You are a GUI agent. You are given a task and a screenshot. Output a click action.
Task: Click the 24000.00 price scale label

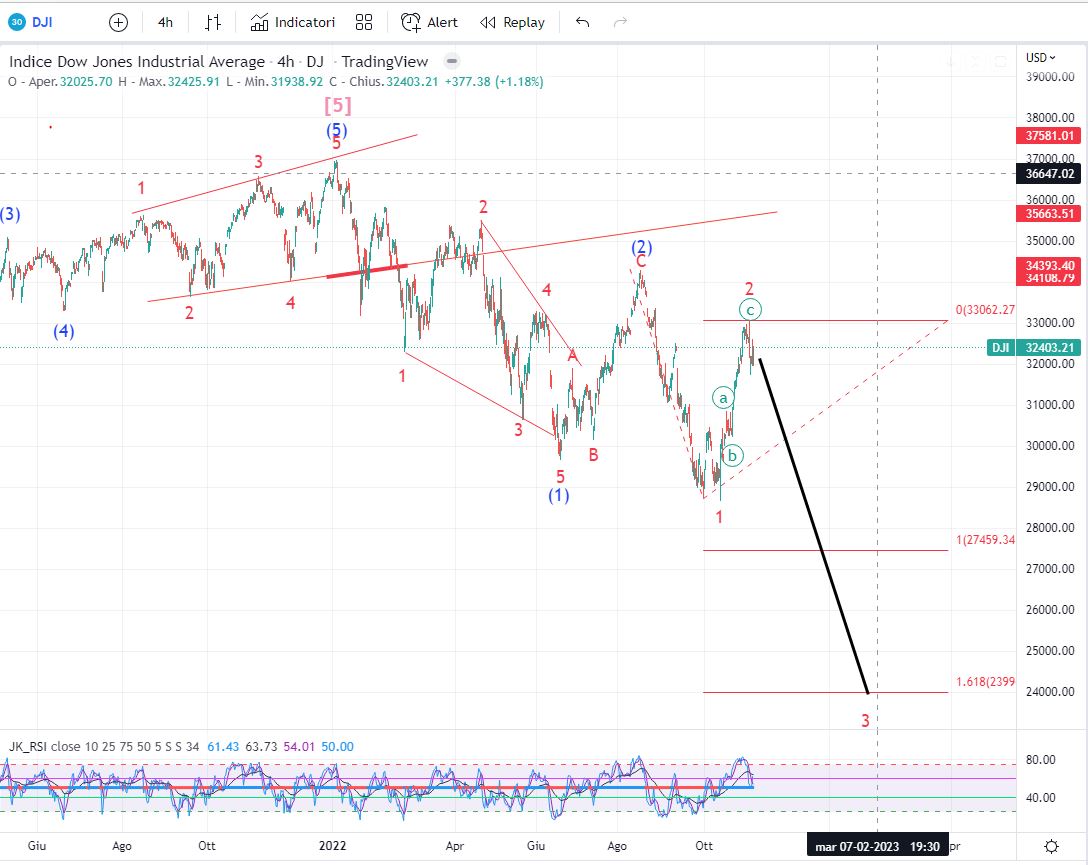pyautogui.click(x=1050, y=692)
